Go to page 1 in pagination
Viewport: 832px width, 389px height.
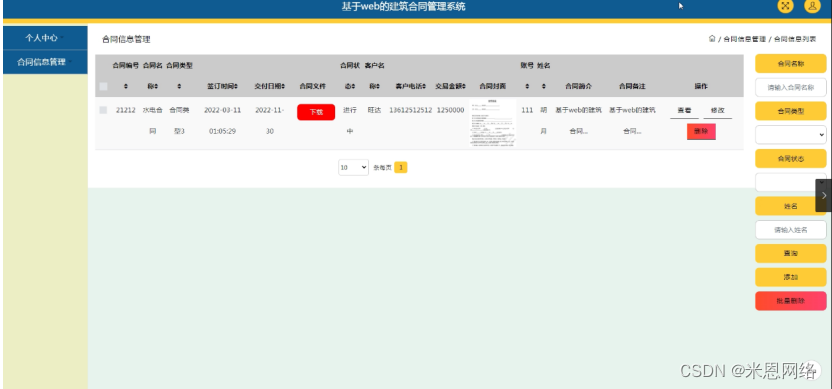click(401, 168)
